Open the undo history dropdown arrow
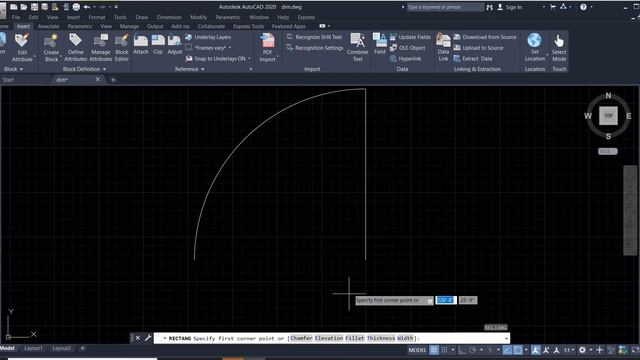Screen dimensions: 640x360 click(94, 7)
